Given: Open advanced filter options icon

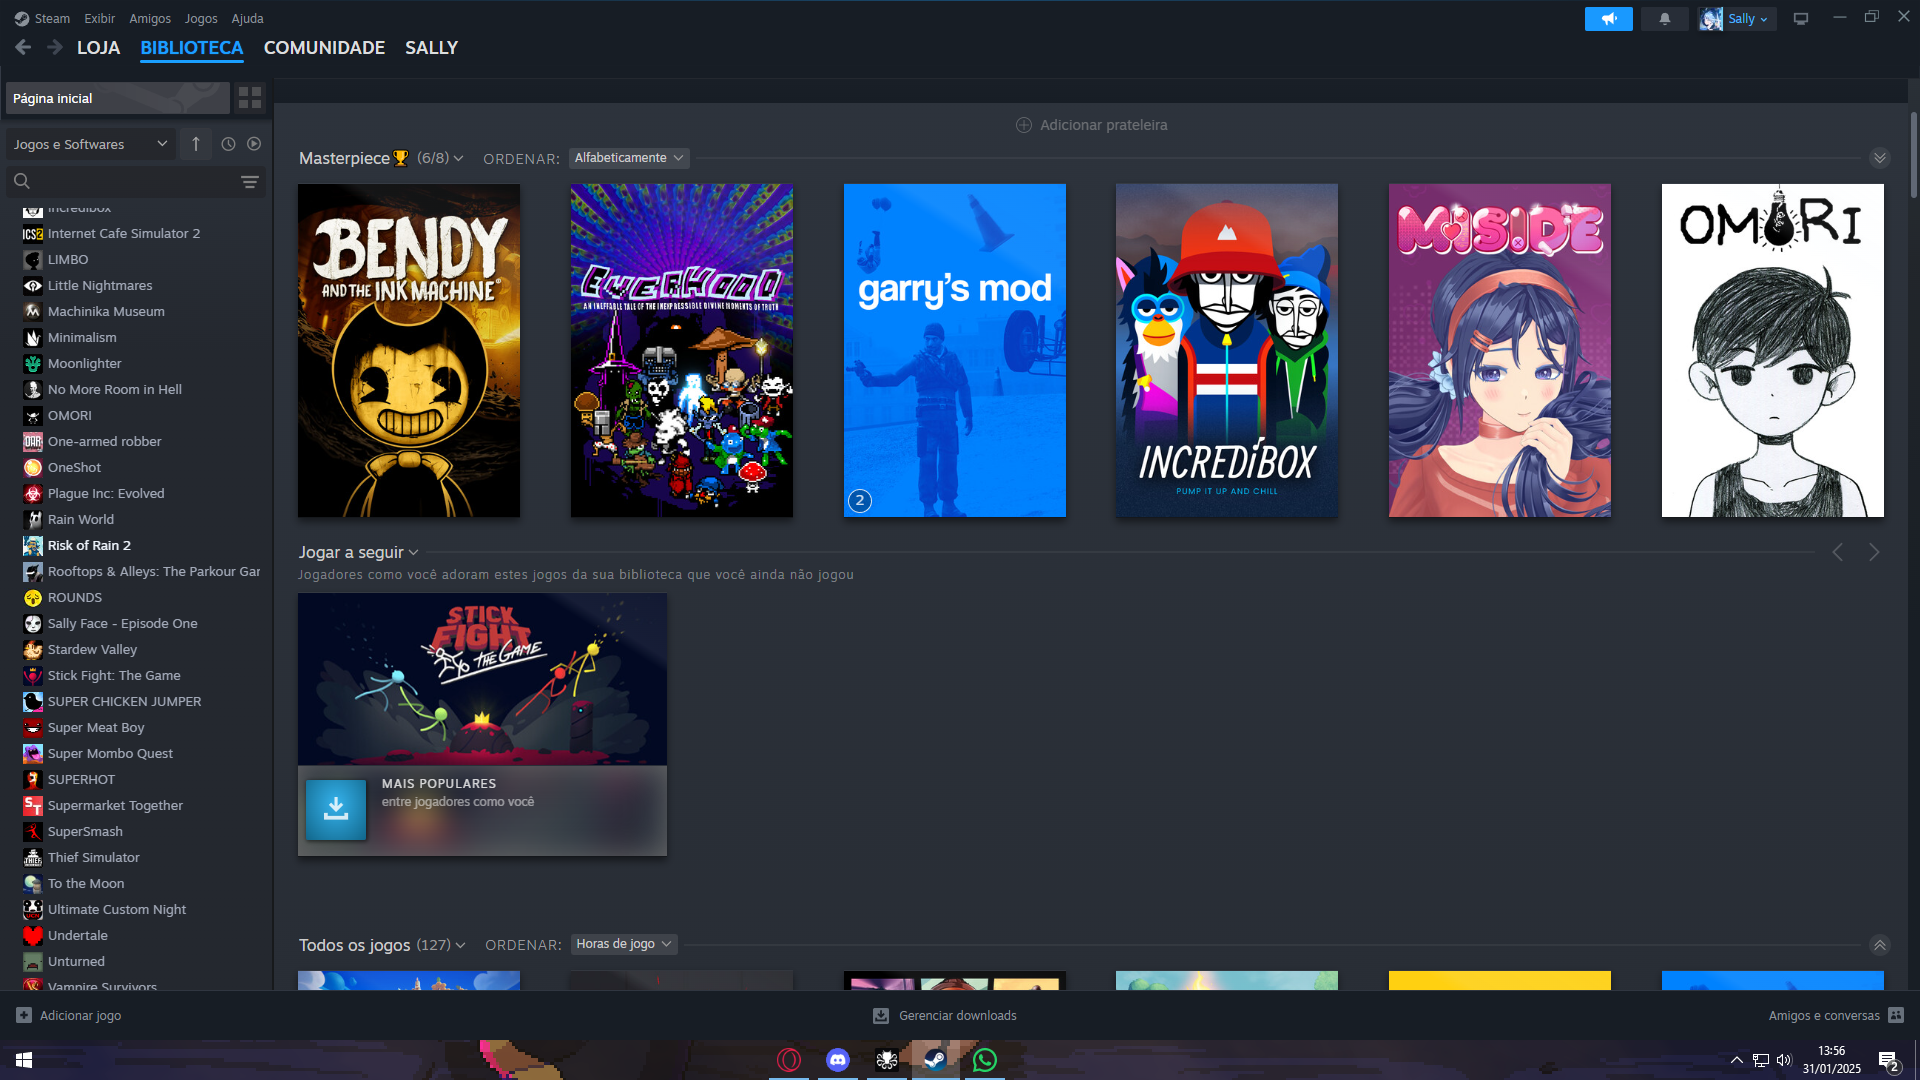Looking at the screenshot, I should tap(250, 182).
